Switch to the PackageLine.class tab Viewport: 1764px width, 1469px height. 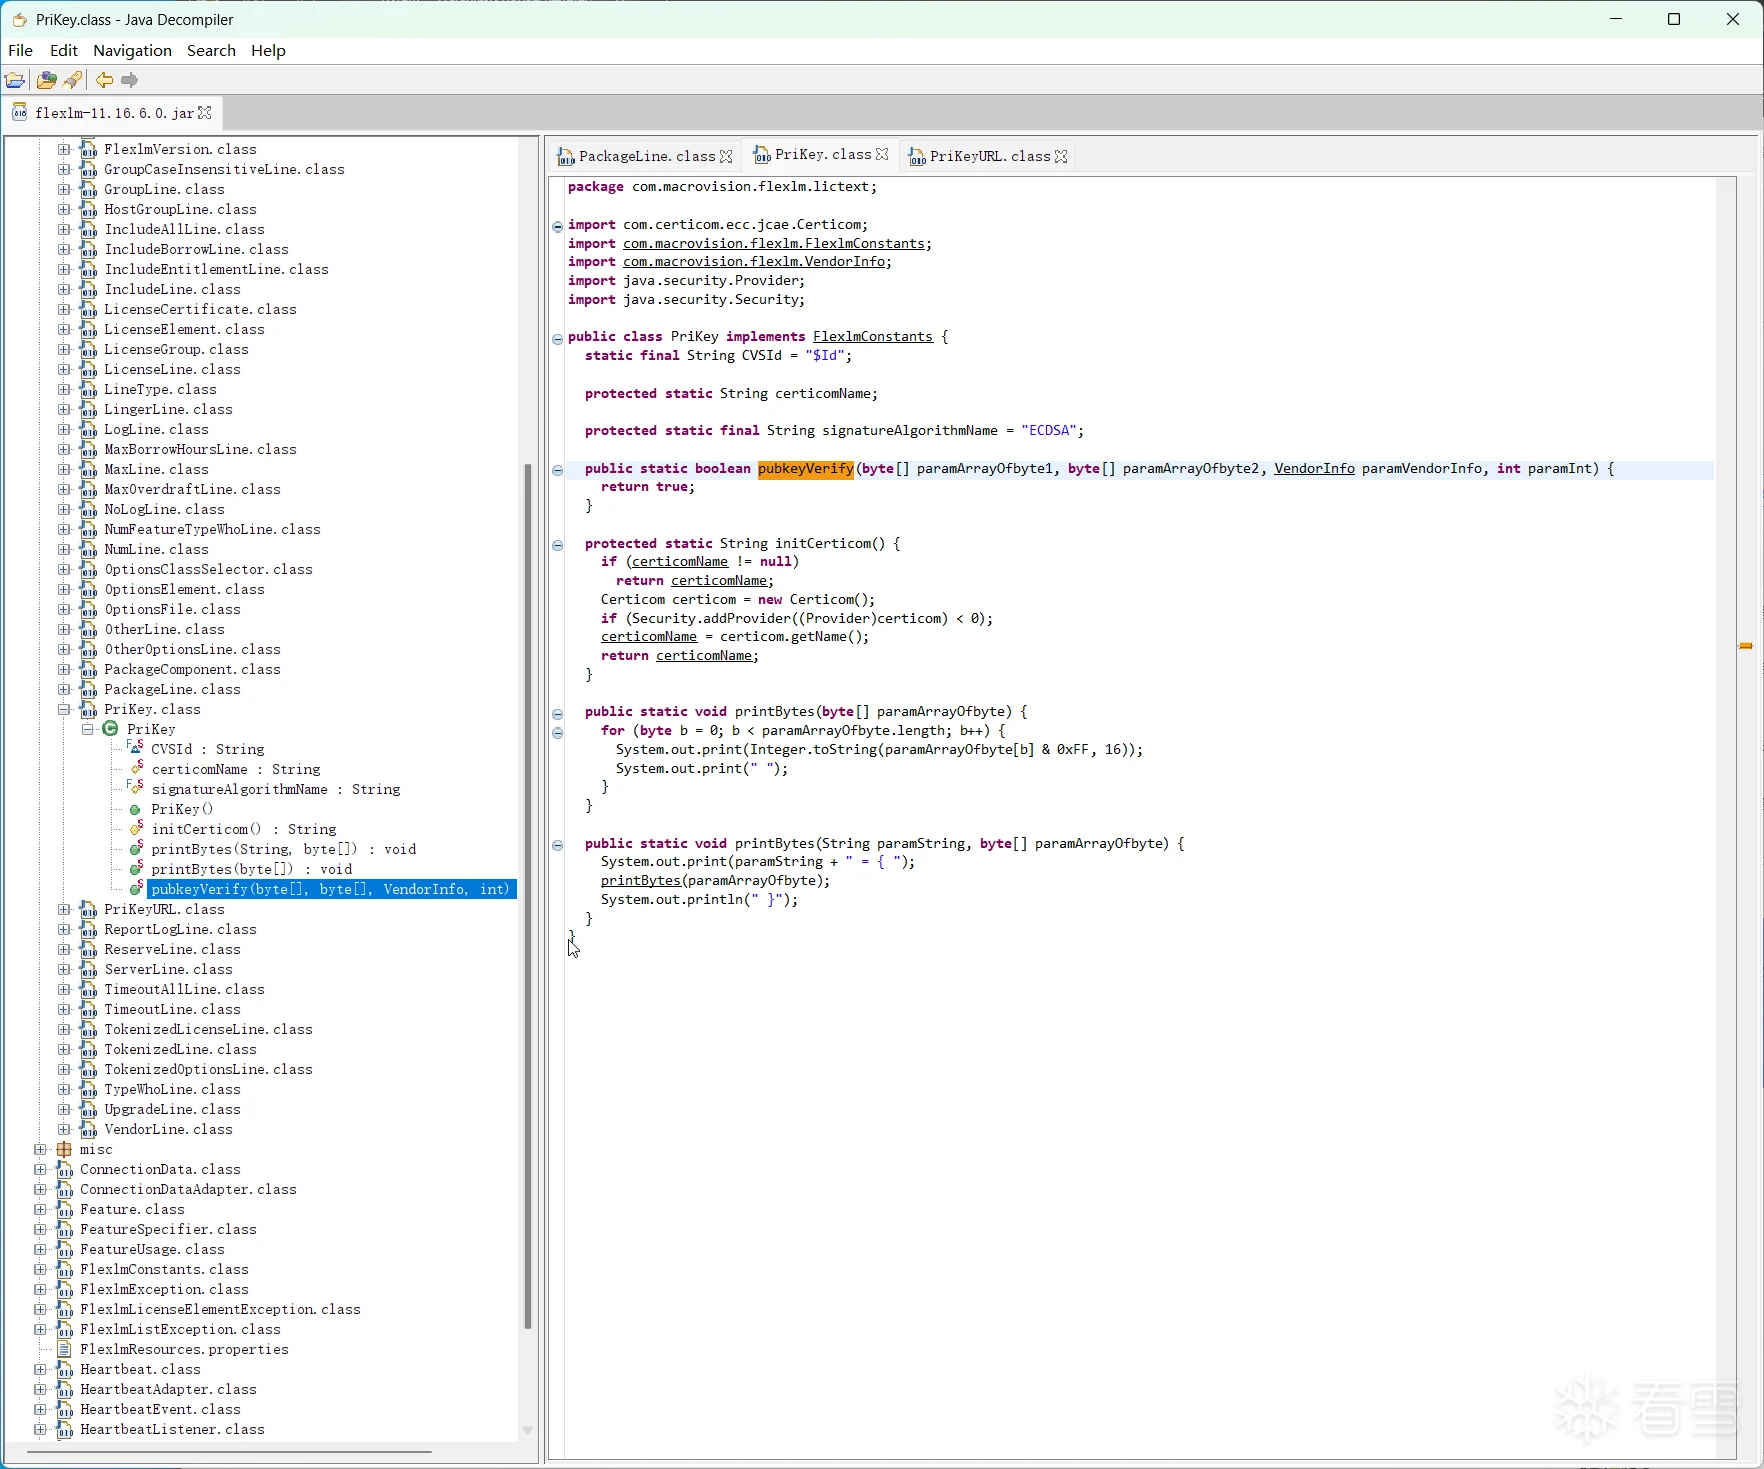point(646,156)
